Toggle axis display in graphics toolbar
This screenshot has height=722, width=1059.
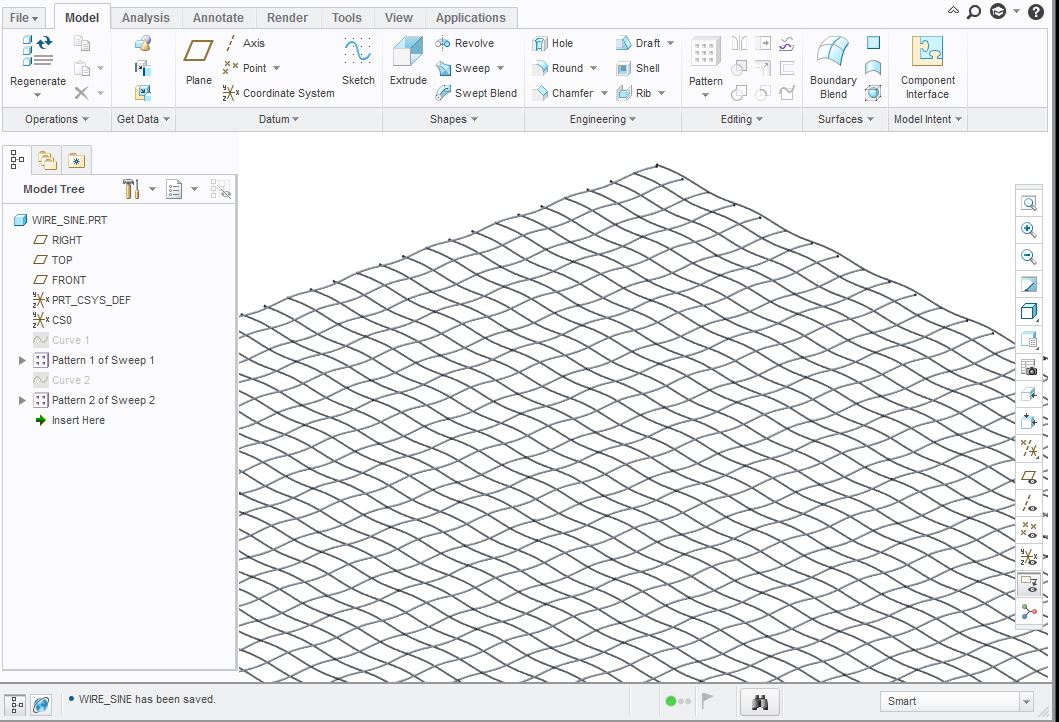point(1028,502)
